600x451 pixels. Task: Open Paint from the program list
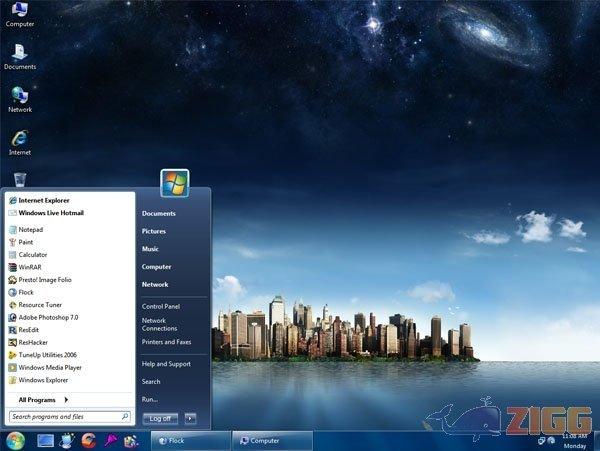click(26, 242)
